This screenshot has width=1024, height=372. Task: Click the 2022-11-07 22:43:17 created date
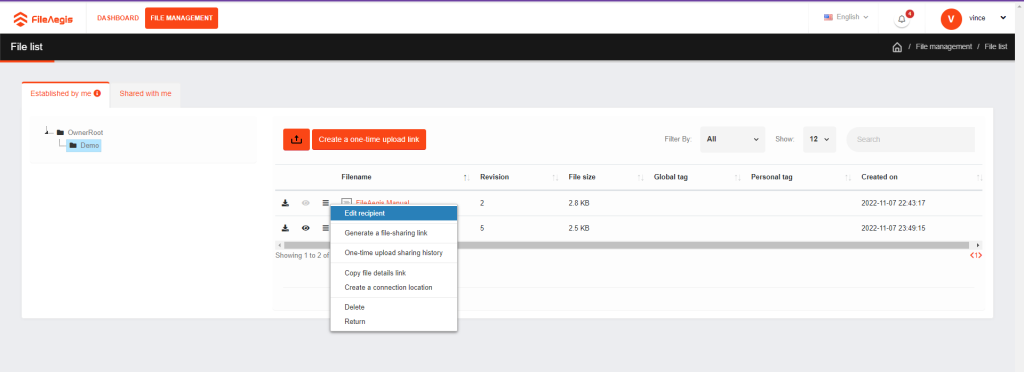click(x=893, y=203)
